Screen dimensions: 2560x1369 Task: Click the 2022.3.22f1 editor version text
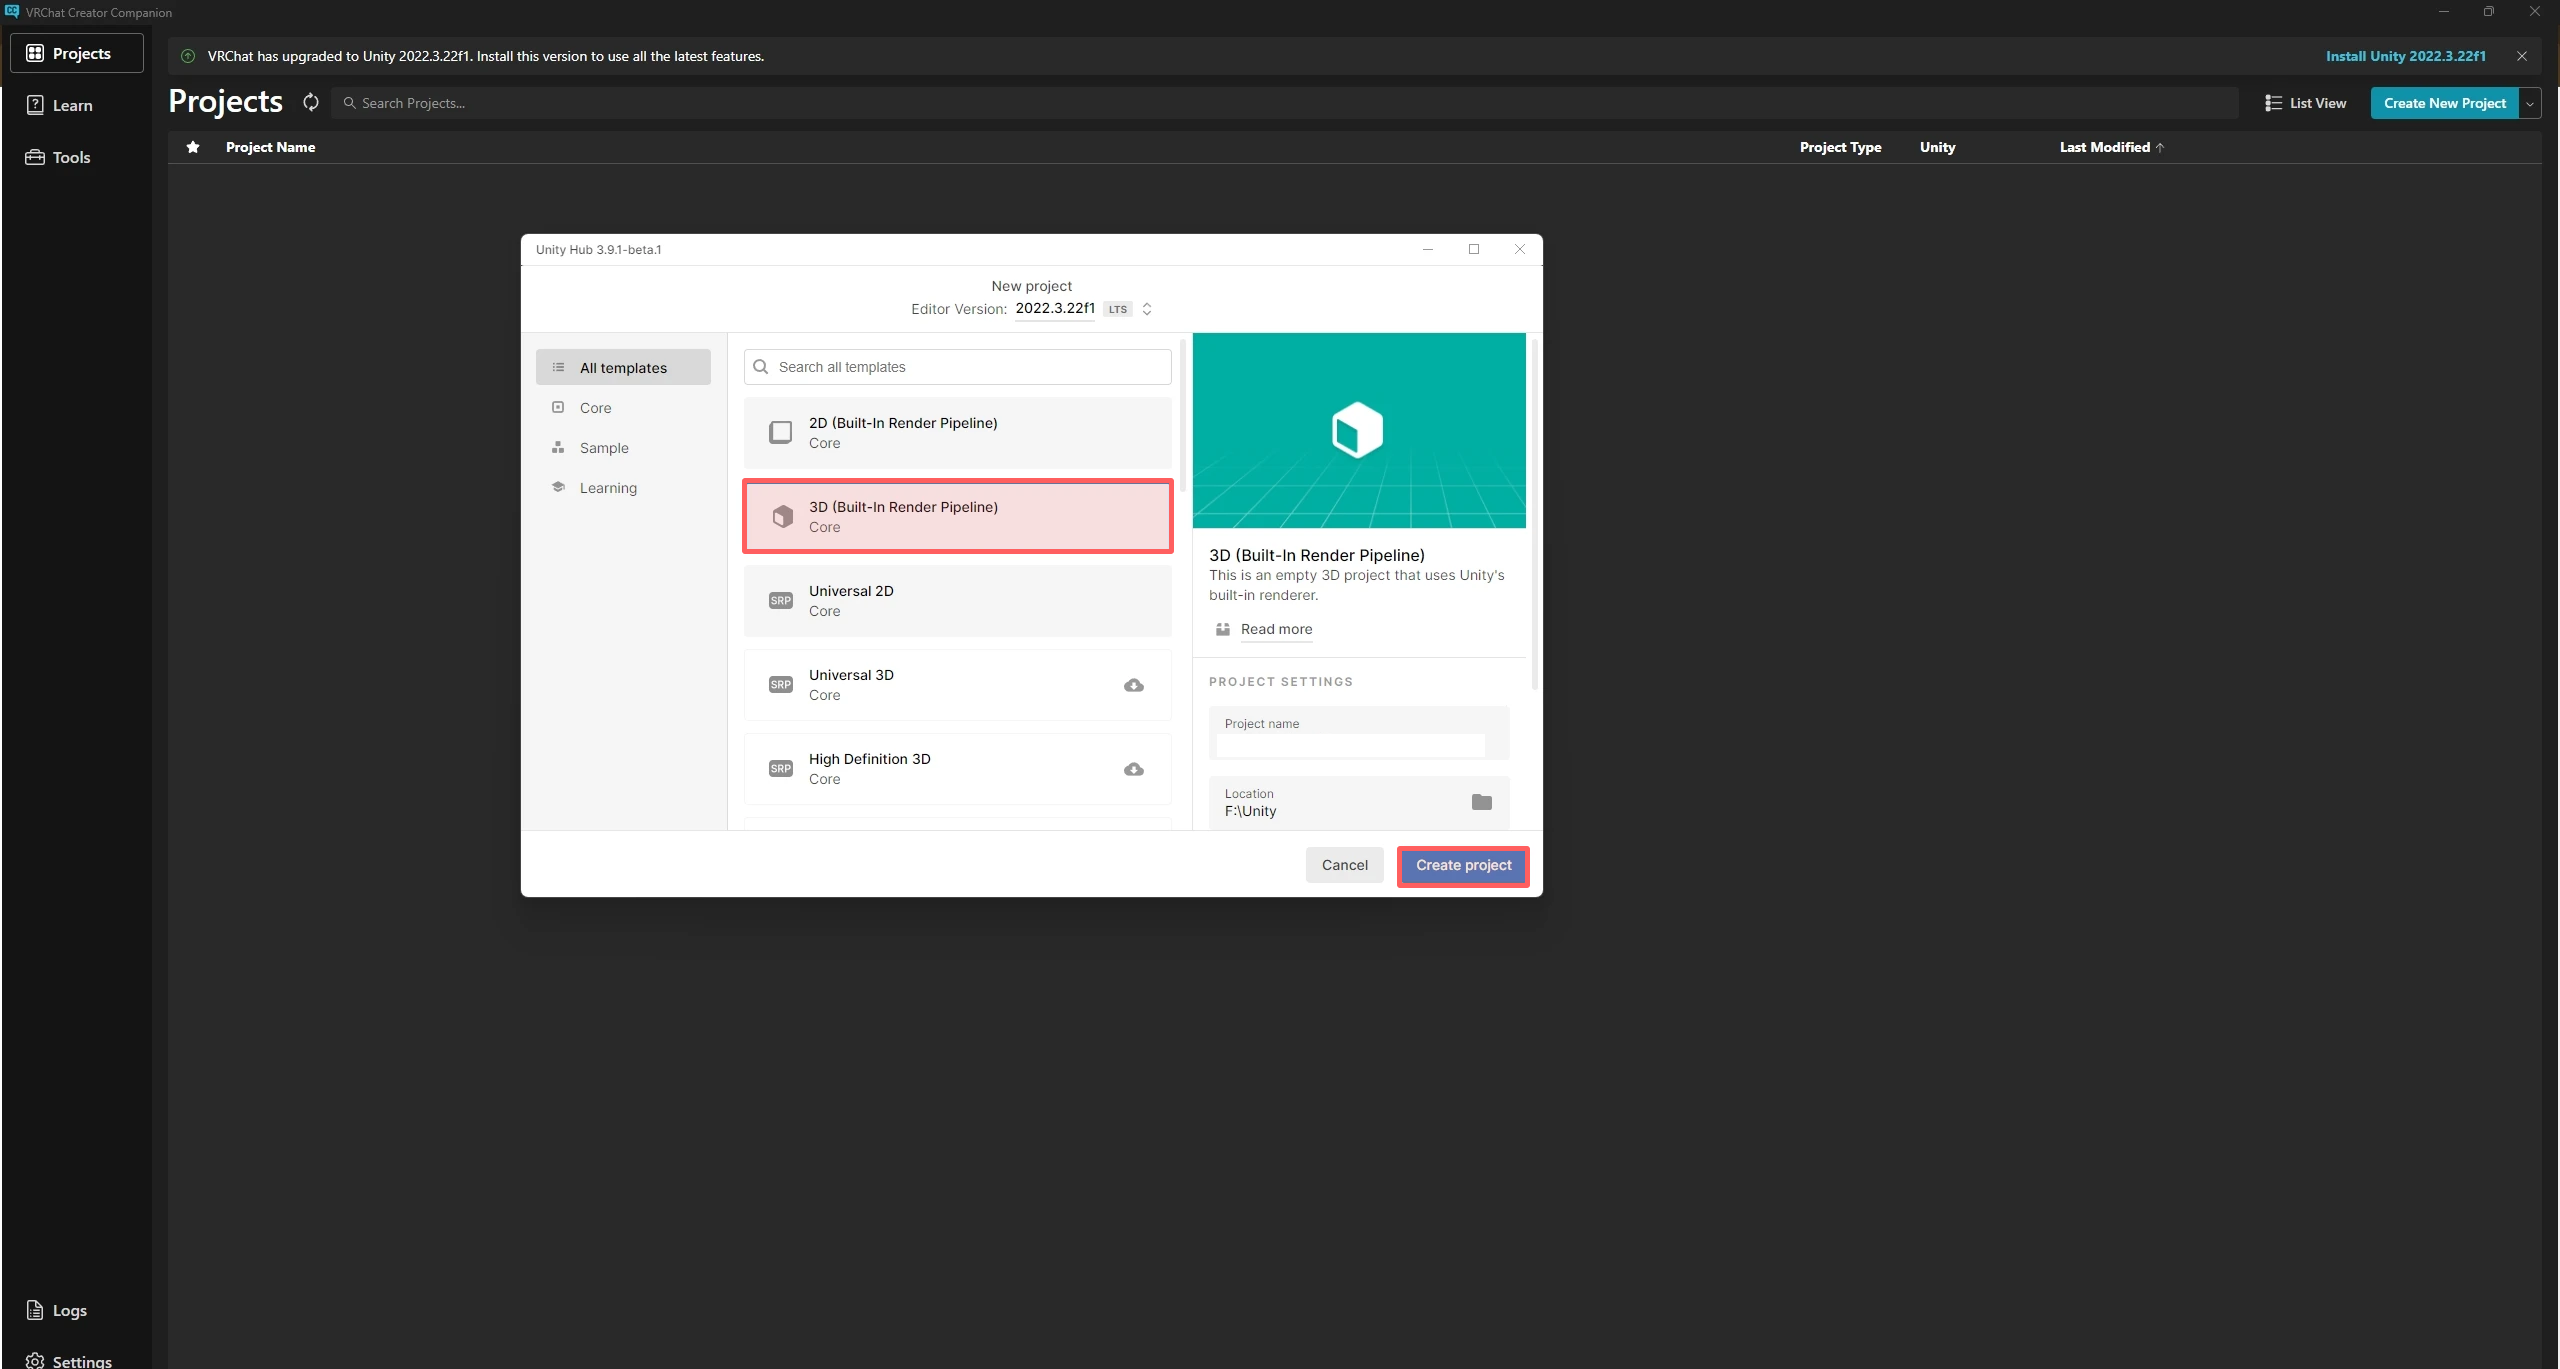[x=1055, y=308]
